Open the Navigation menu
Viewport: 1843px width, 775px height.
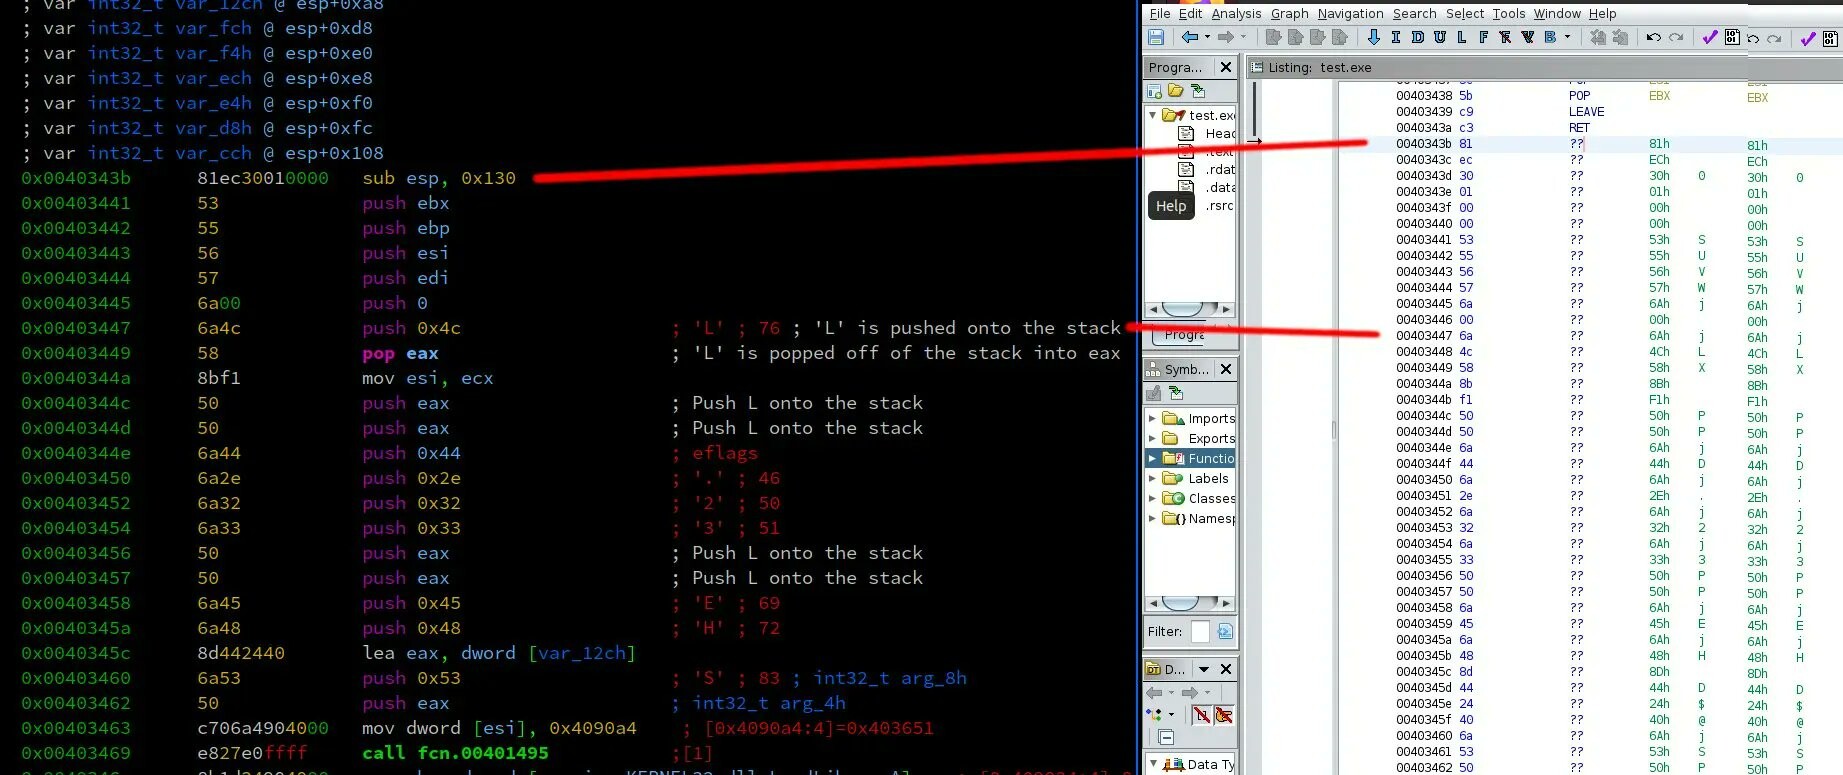tap(1350, 13)
